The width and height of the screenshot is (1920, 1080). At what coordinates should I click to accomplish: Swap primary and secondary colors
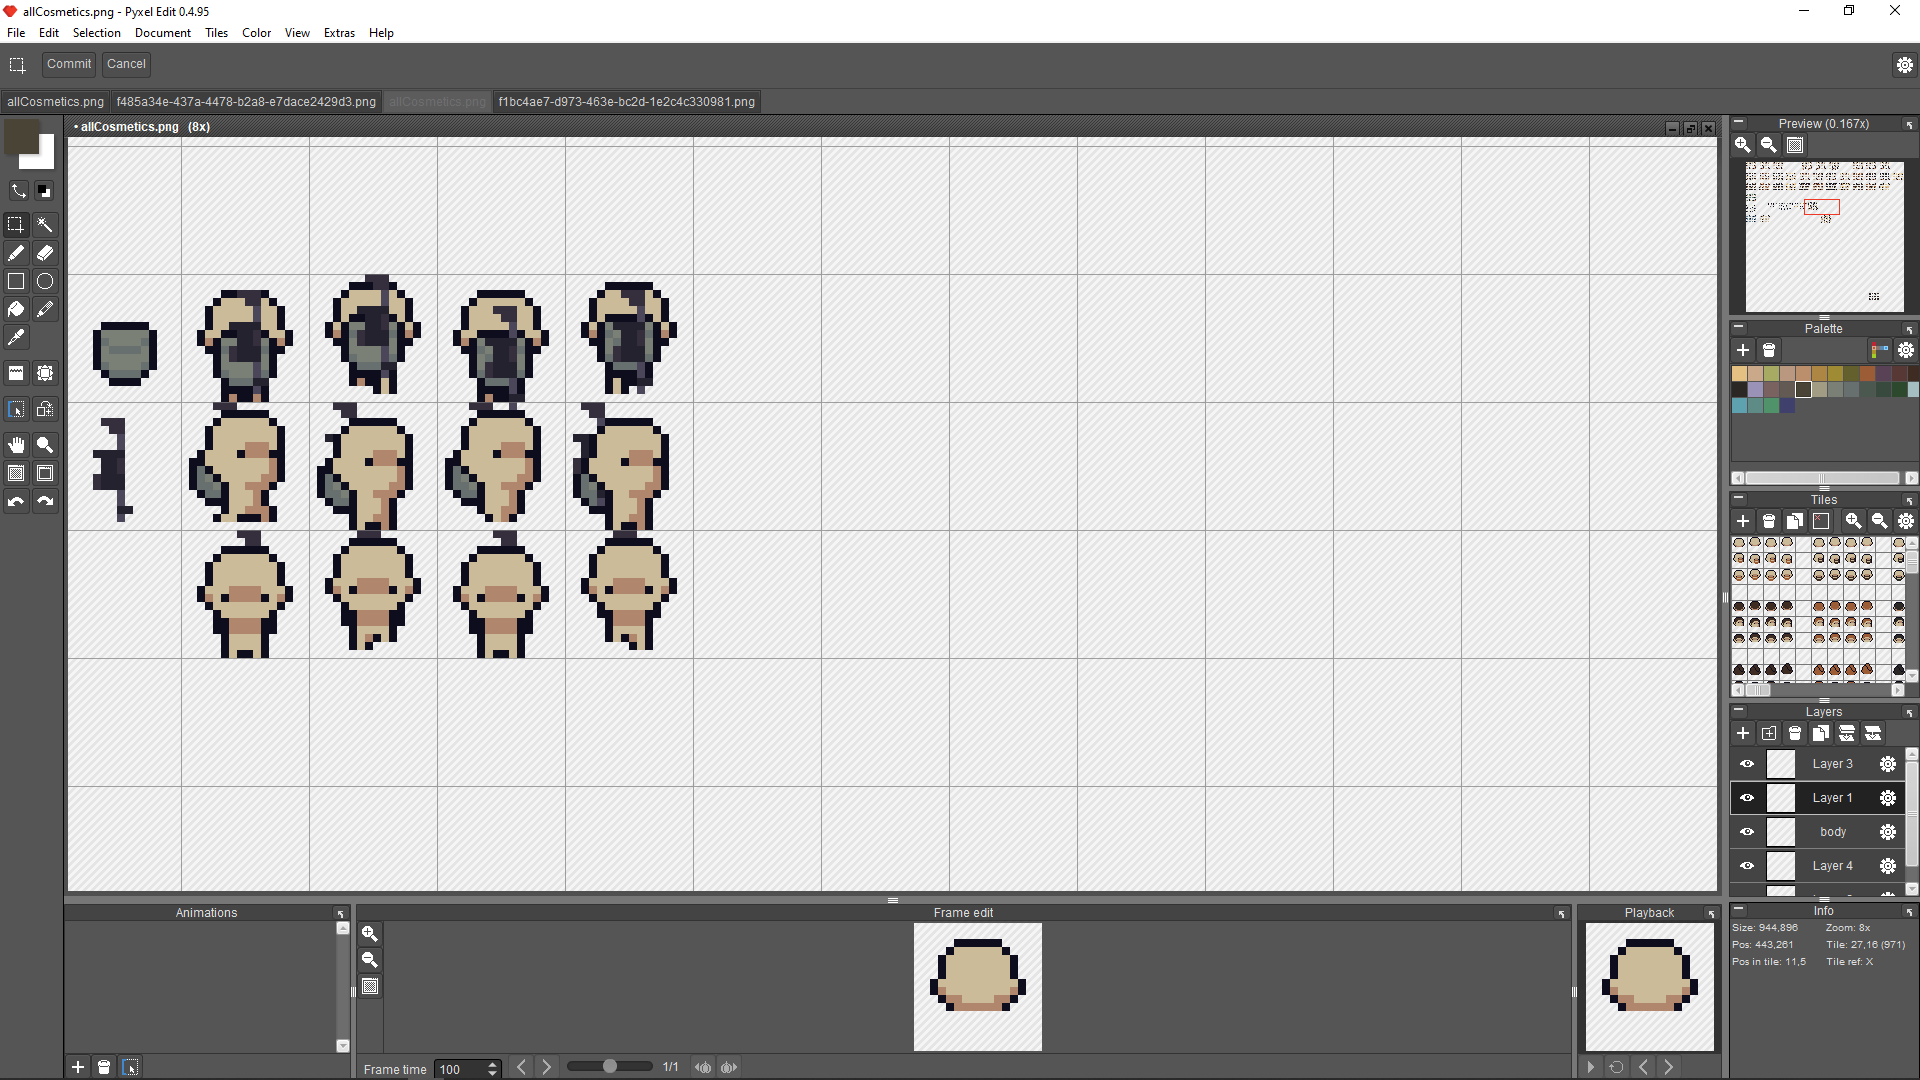click(18, 190)
